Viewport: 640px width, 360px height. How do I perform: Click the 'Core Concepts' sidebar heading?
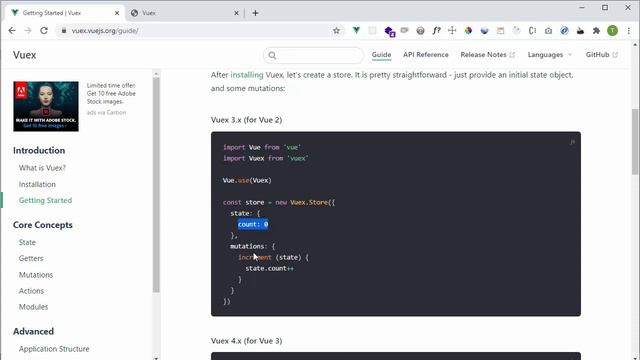(43, 225)
